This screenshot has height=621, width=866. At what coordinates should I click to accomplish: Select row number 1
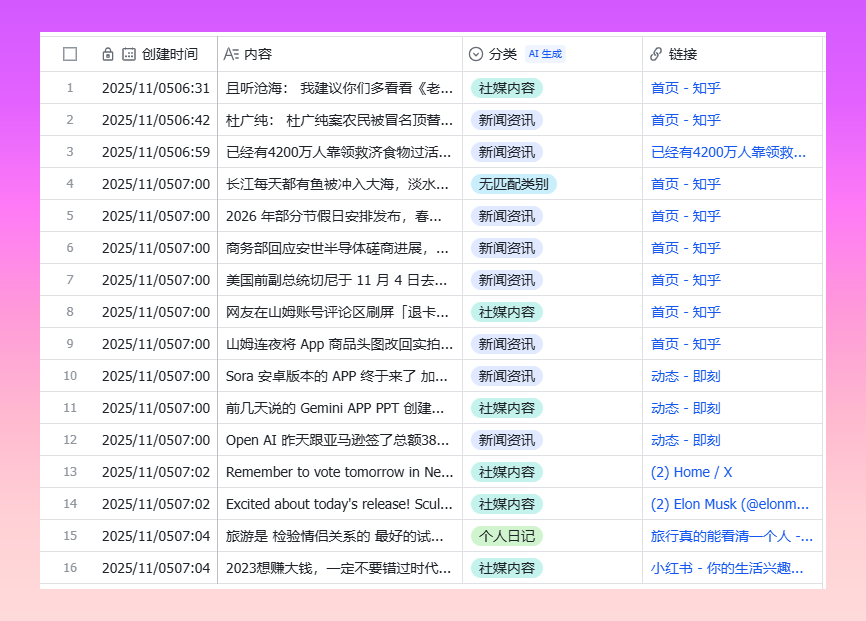(x=70, y=88)
